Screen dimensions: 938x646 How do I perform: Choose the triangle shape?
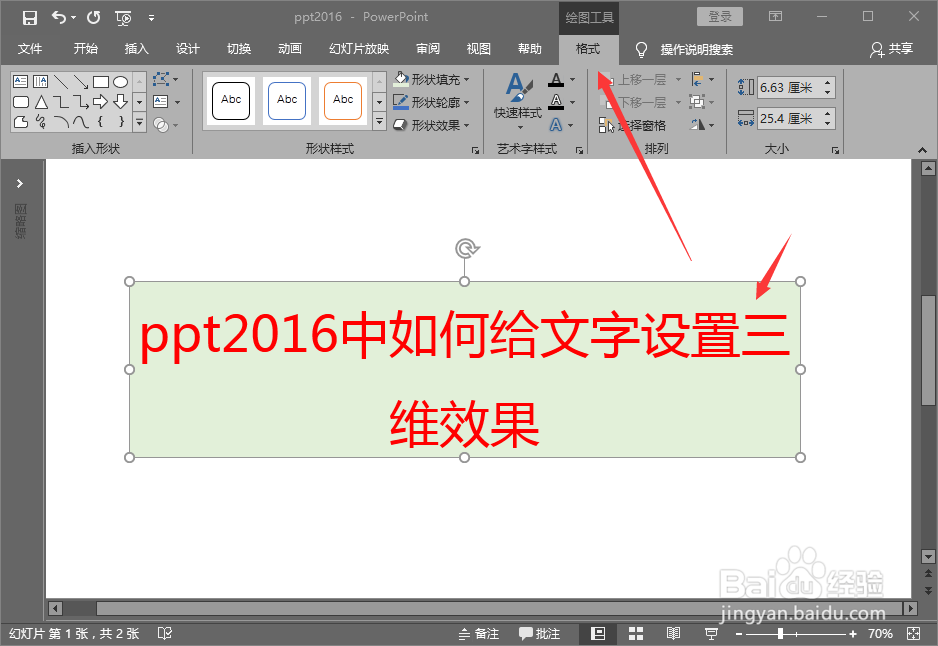41,102
